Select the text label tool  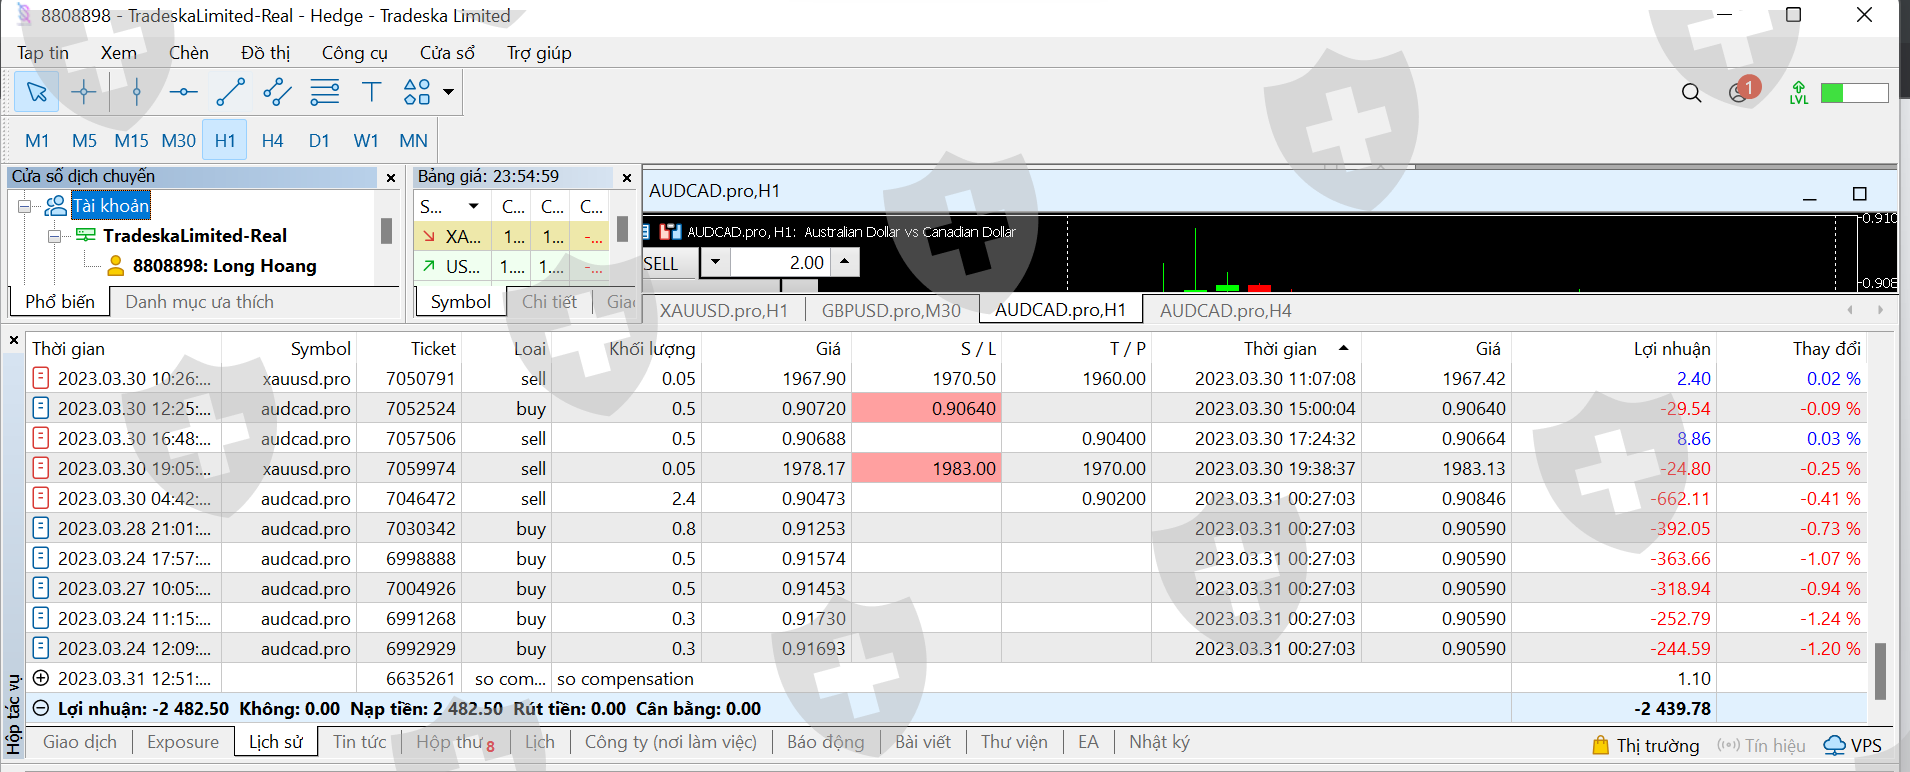[371, 92]
